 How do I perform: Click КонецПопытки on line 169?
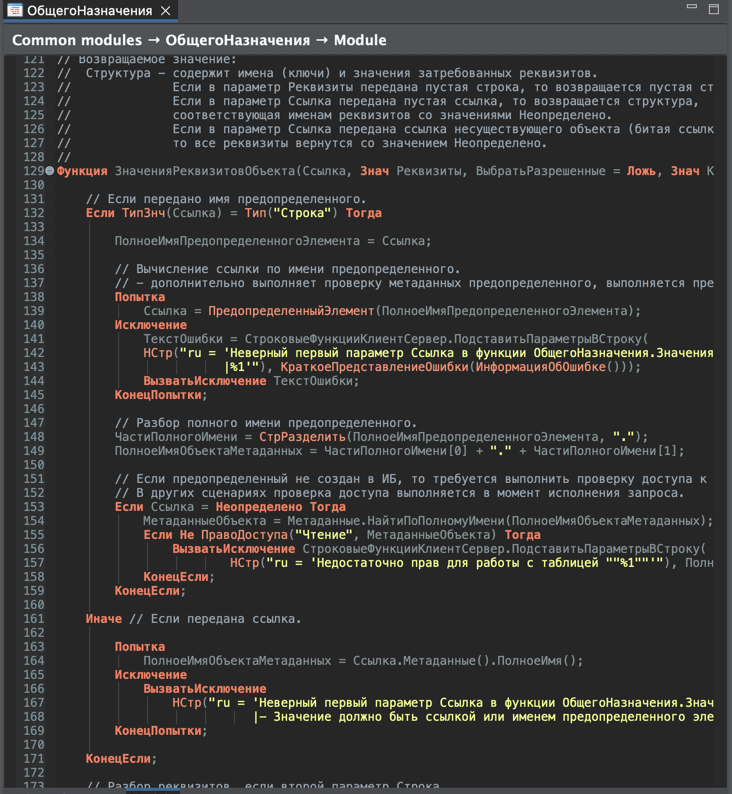pyautogui.click(x=158, y=731)
